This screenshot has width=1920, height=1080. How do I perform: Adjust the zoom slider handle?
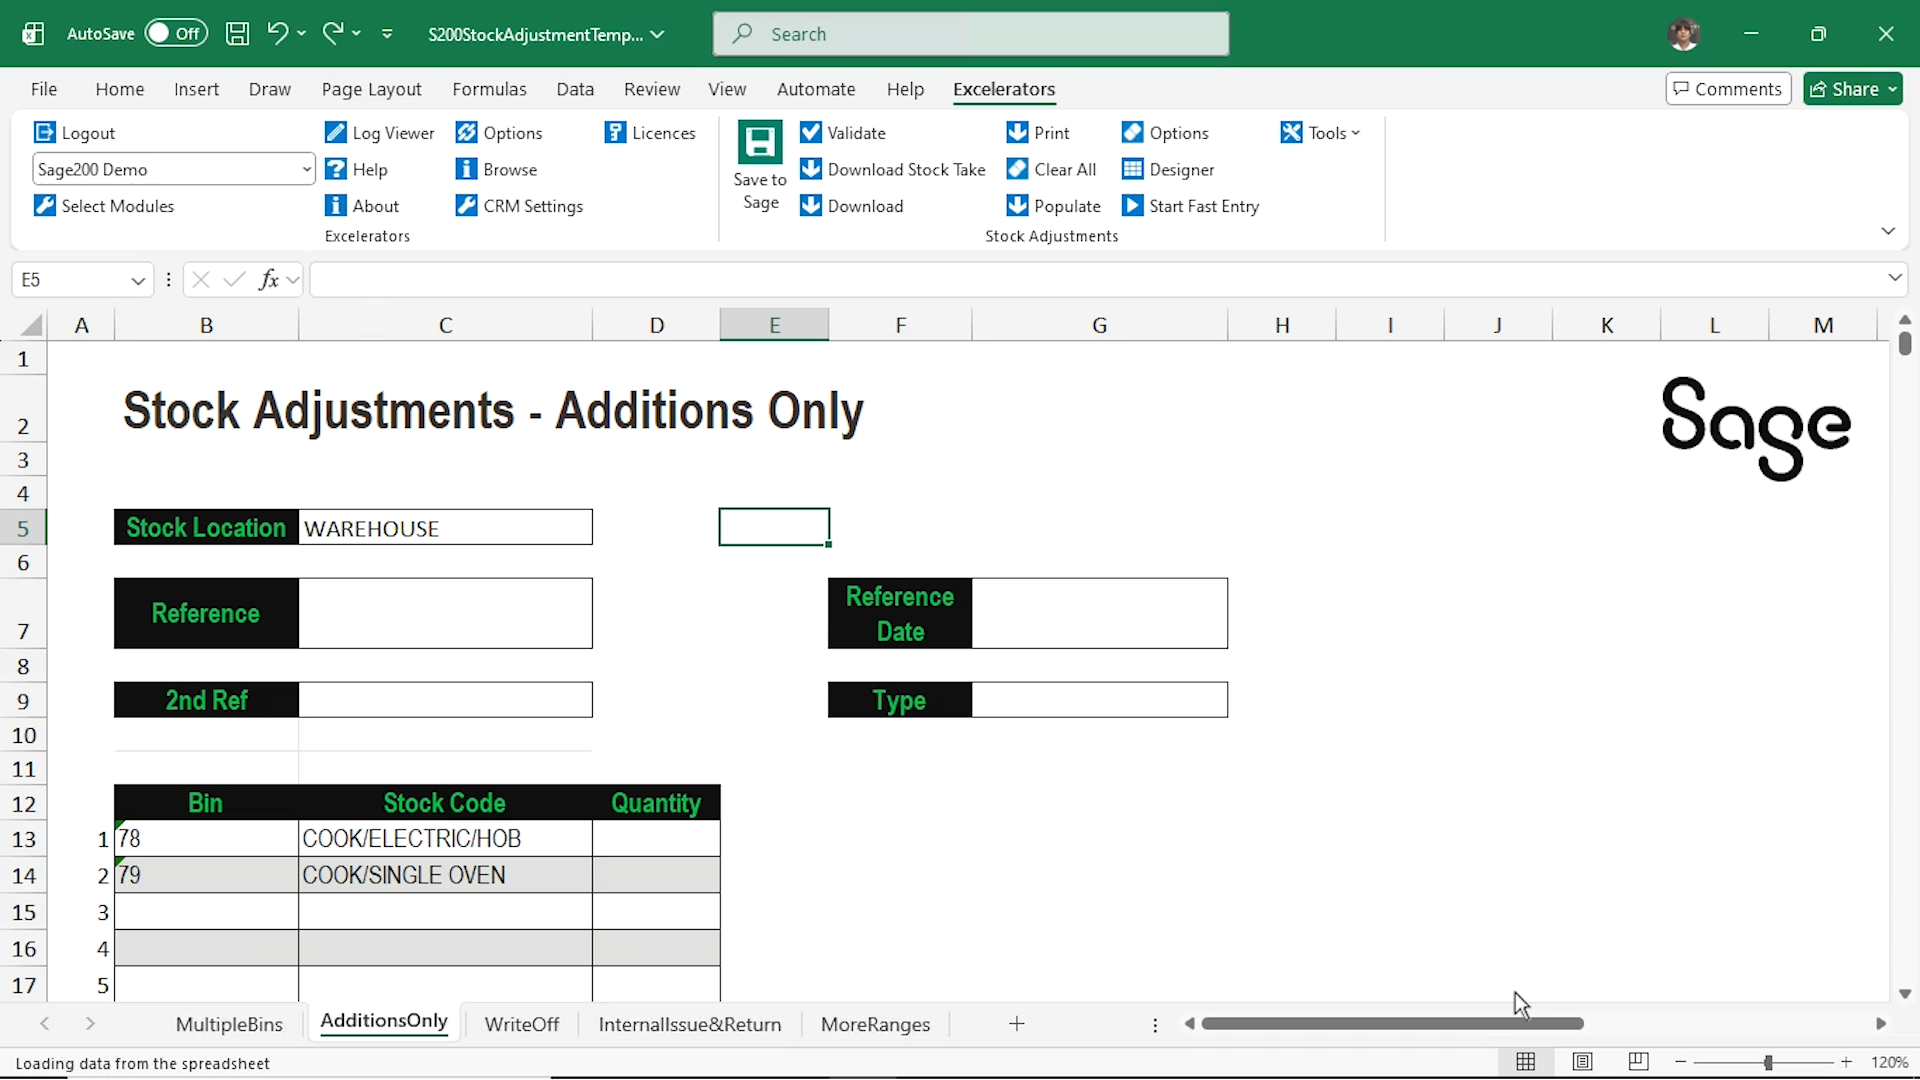pyautogui.click(x=1768, y=1062)
